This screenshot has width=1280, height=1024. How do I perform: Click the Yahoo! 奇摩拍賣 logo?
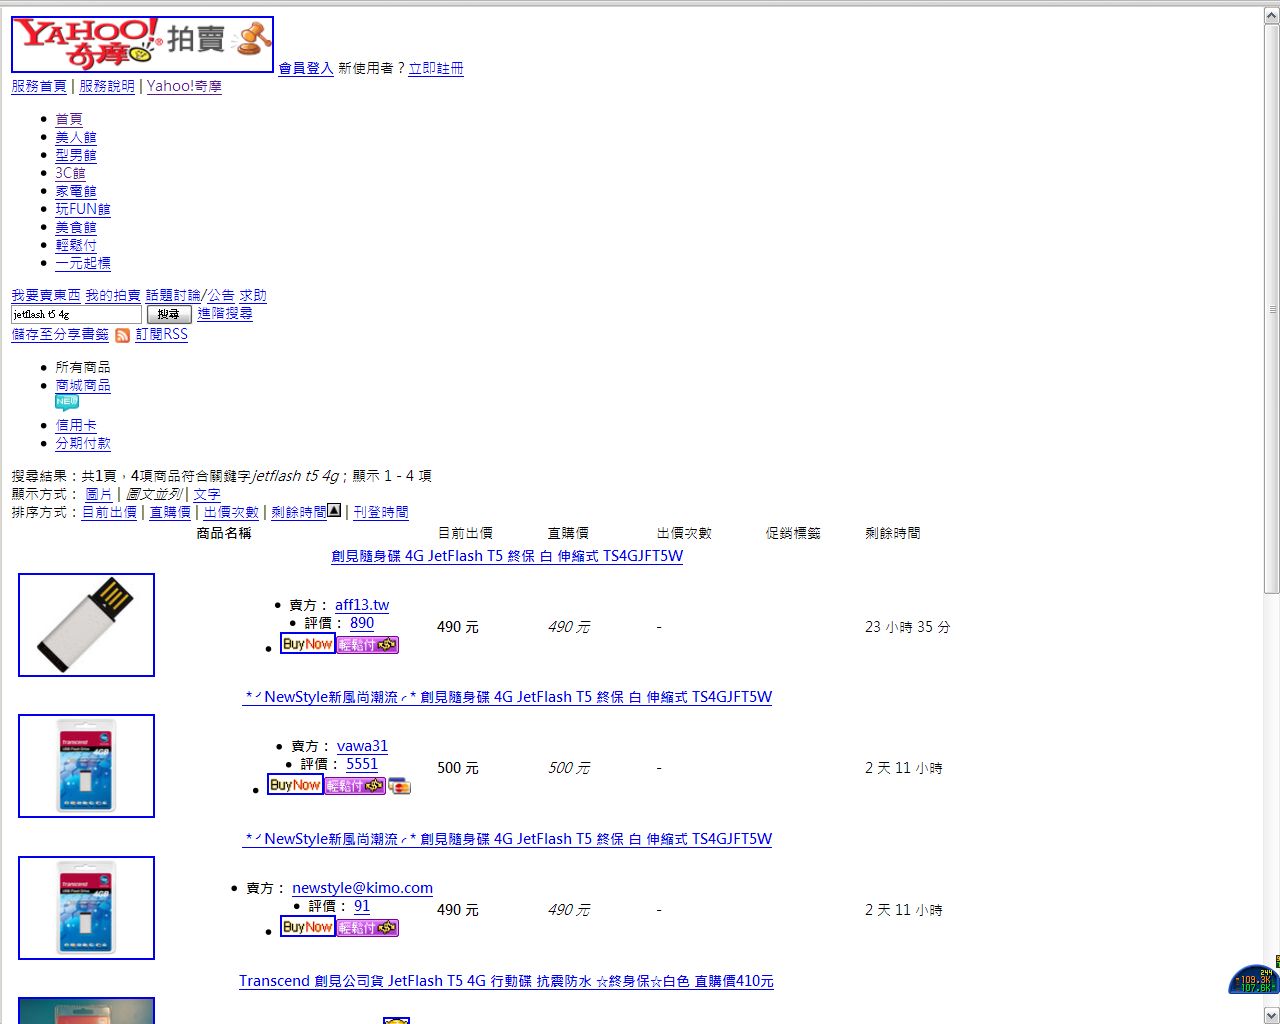pos(142,45)
